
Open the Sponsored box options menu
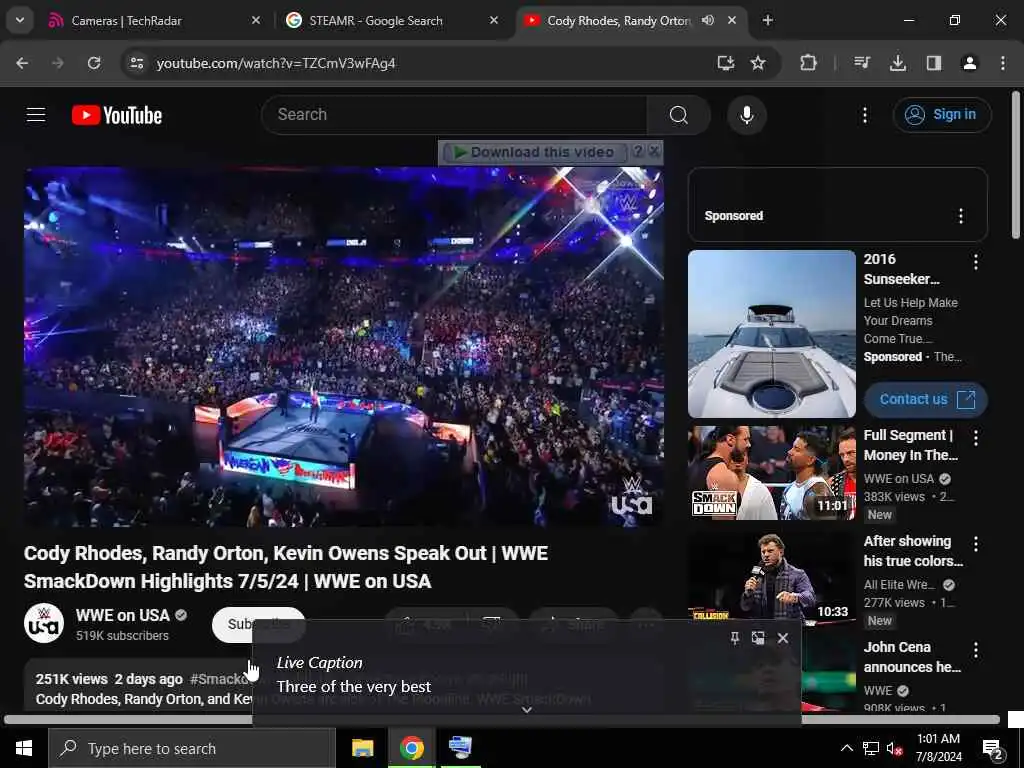pyautogui.click(x=961, y=216)
